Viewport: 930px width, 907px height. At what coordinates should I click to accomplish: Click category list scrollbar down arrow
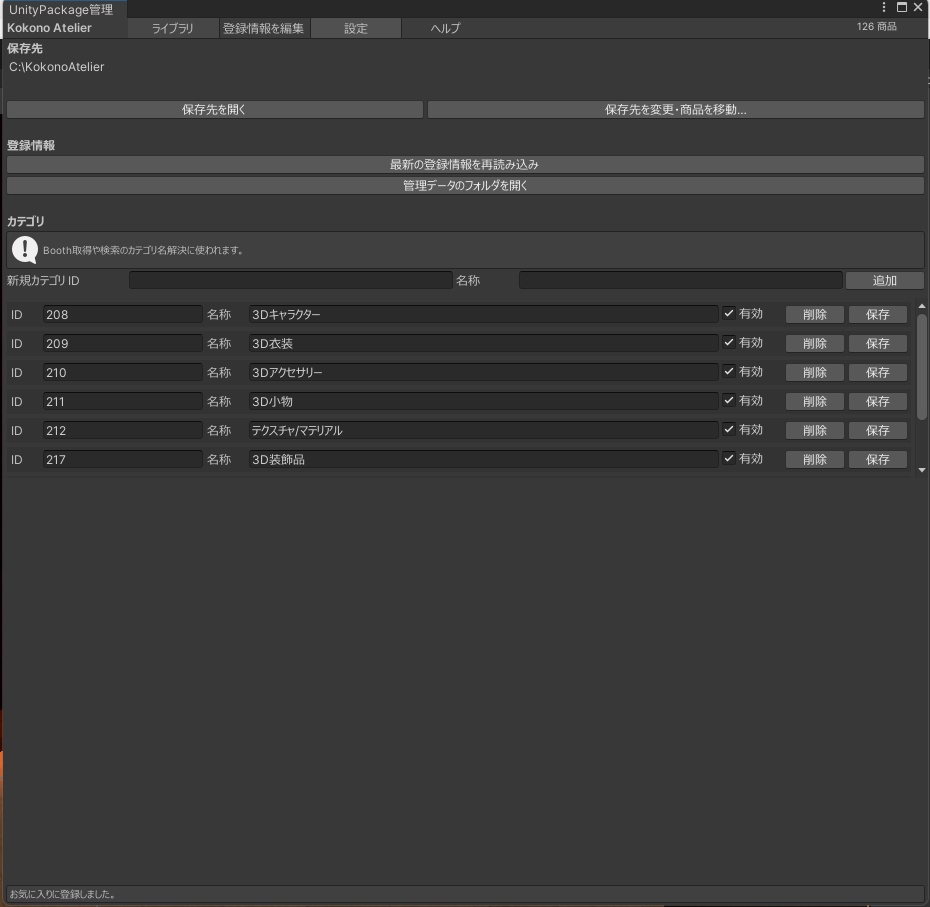(922, 470)
